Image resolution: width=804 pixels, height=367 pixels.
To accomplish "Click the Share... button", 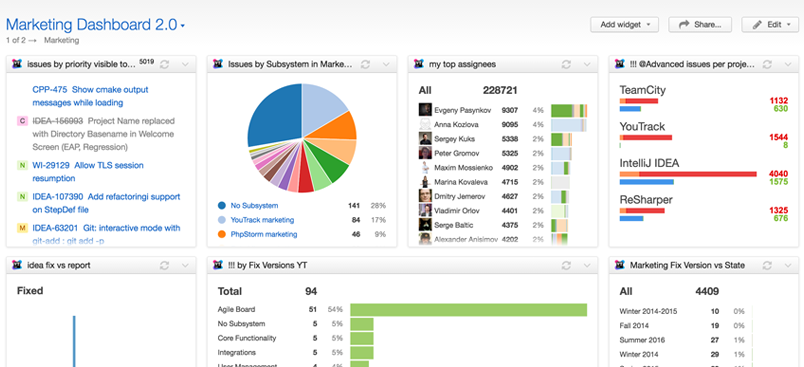I will (x=700, y=25).
